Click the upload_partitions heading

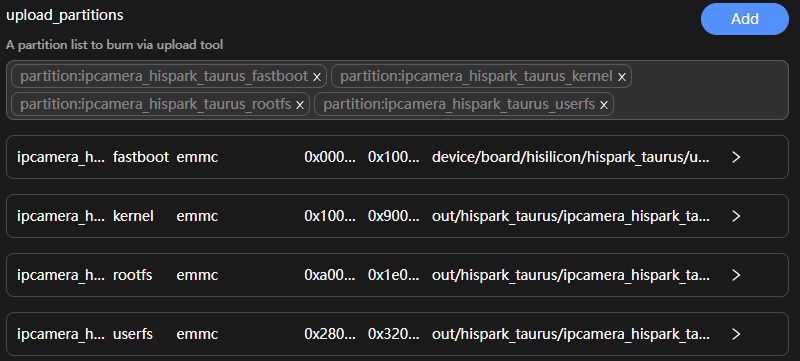point(65,15)
